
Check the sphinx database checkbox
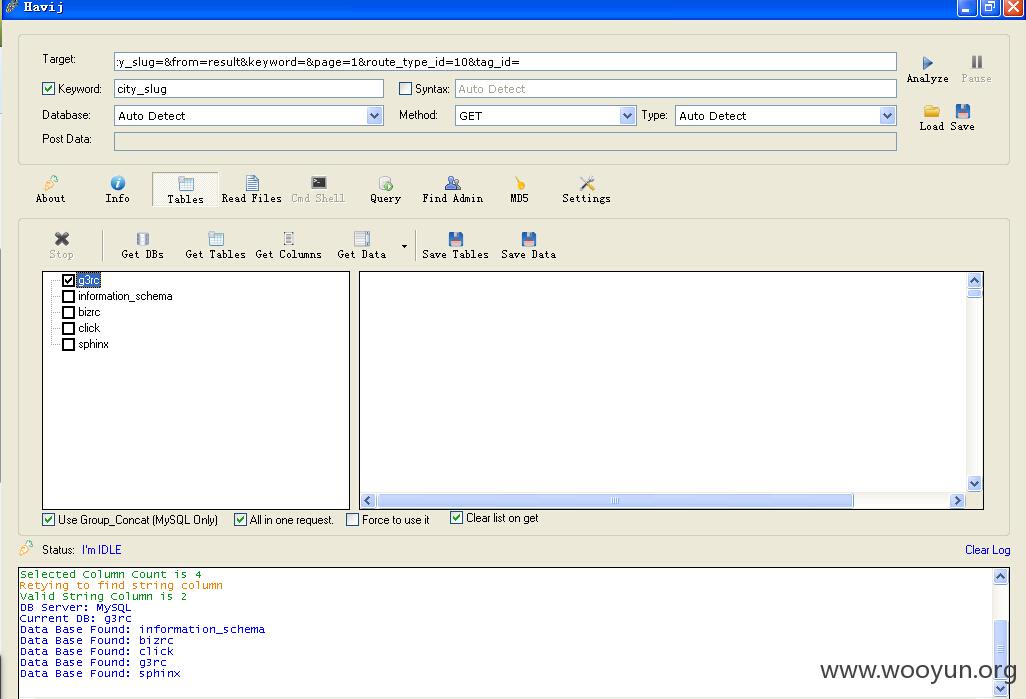tap(68, 344)
